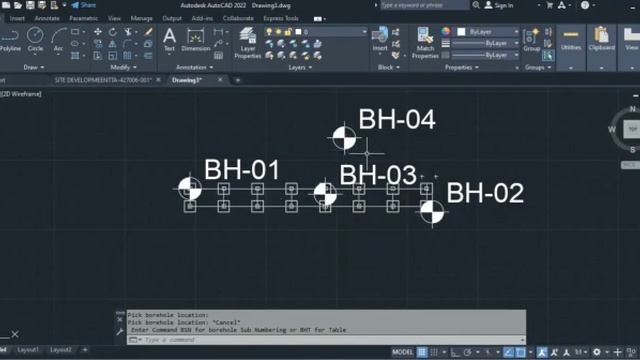Screen dimensions: 640x360
Task: Select the Polyline tool
Action: (x=10, y=40)
